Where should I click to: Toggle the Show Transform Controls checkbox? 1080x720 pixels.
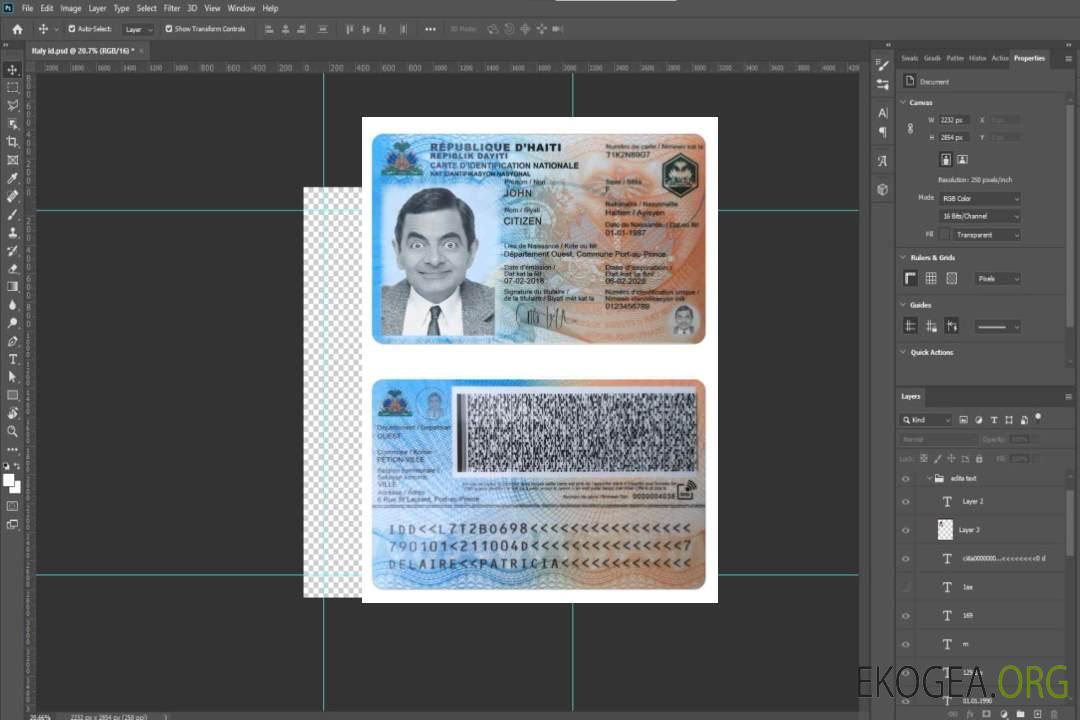tap(168, 29)
